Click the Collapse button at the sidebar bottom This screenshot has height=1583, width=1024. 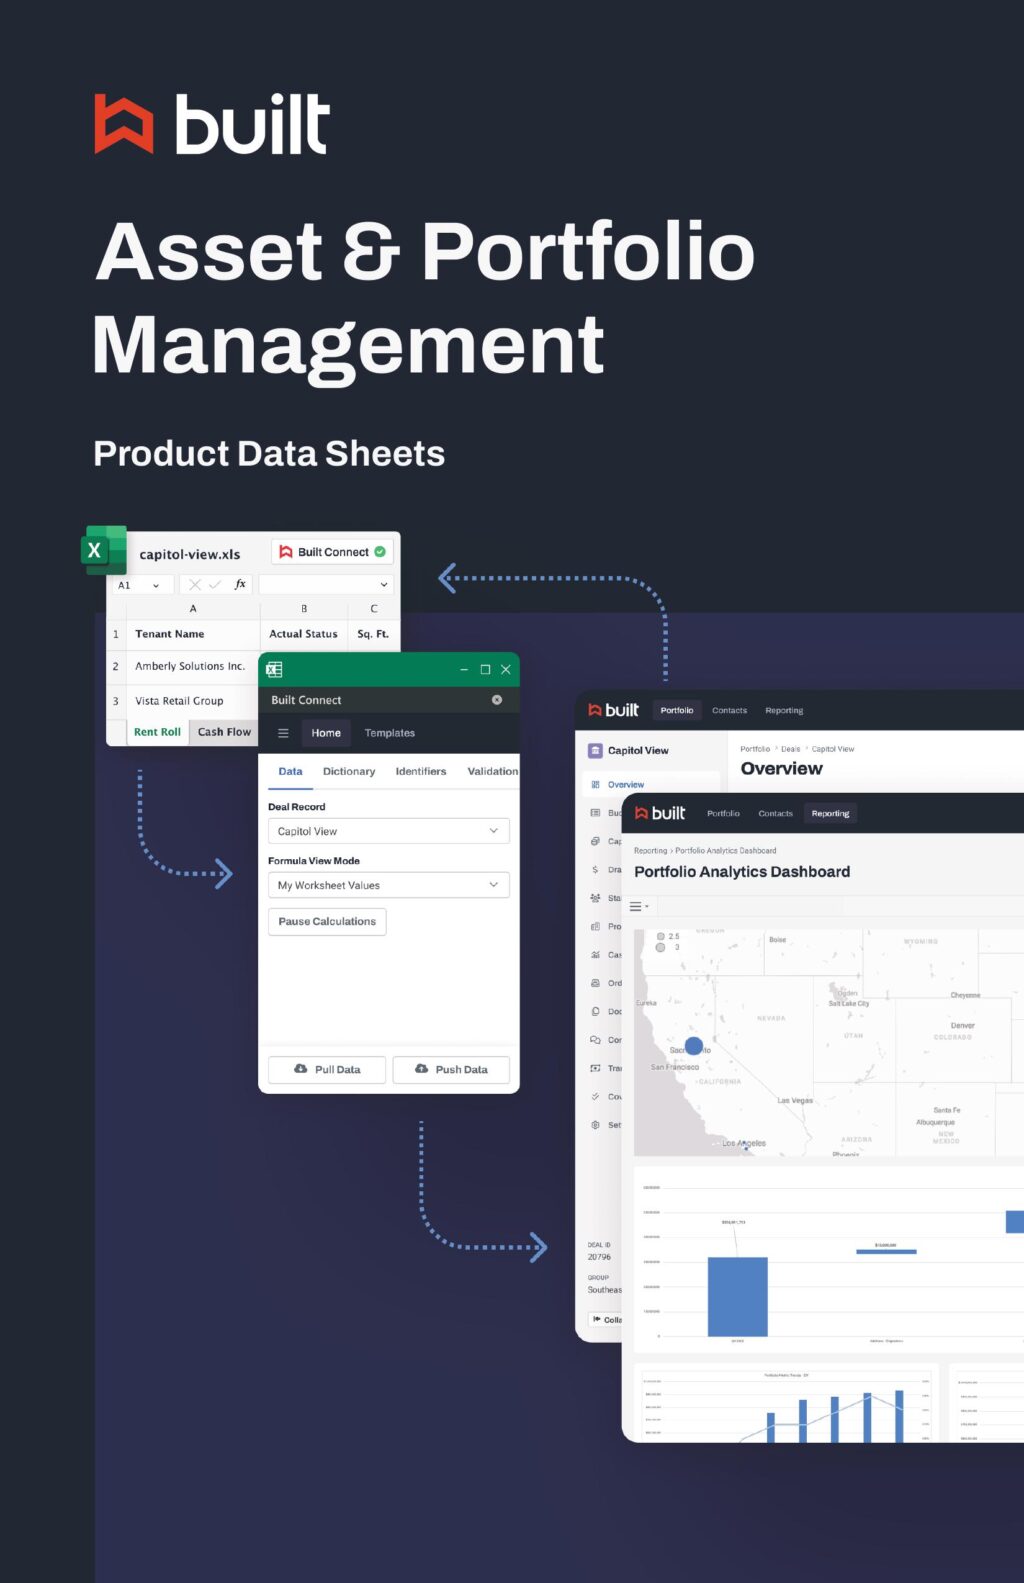click(606, 1320)
